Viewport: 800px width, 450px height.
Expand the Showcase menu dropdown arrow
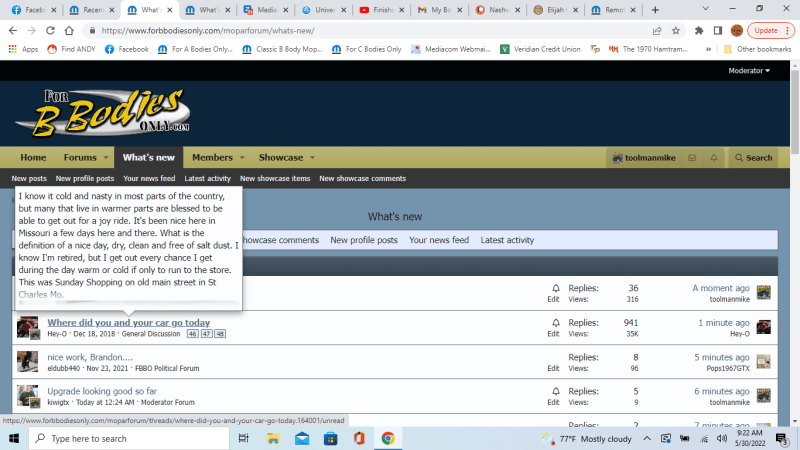pos(312,158)
